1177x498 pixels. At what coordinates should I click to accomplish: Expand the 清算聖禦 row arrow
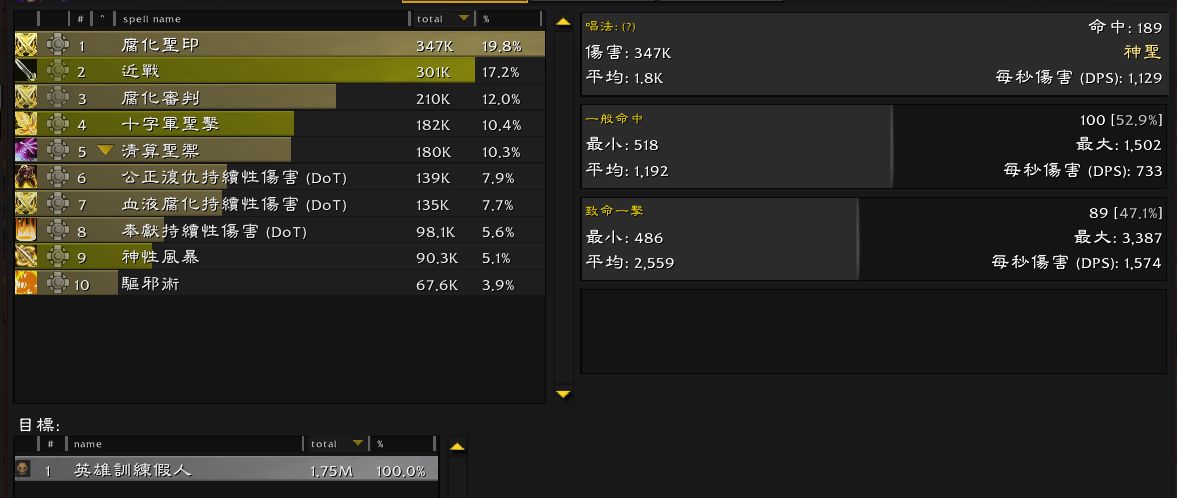[x=105, y=150]
